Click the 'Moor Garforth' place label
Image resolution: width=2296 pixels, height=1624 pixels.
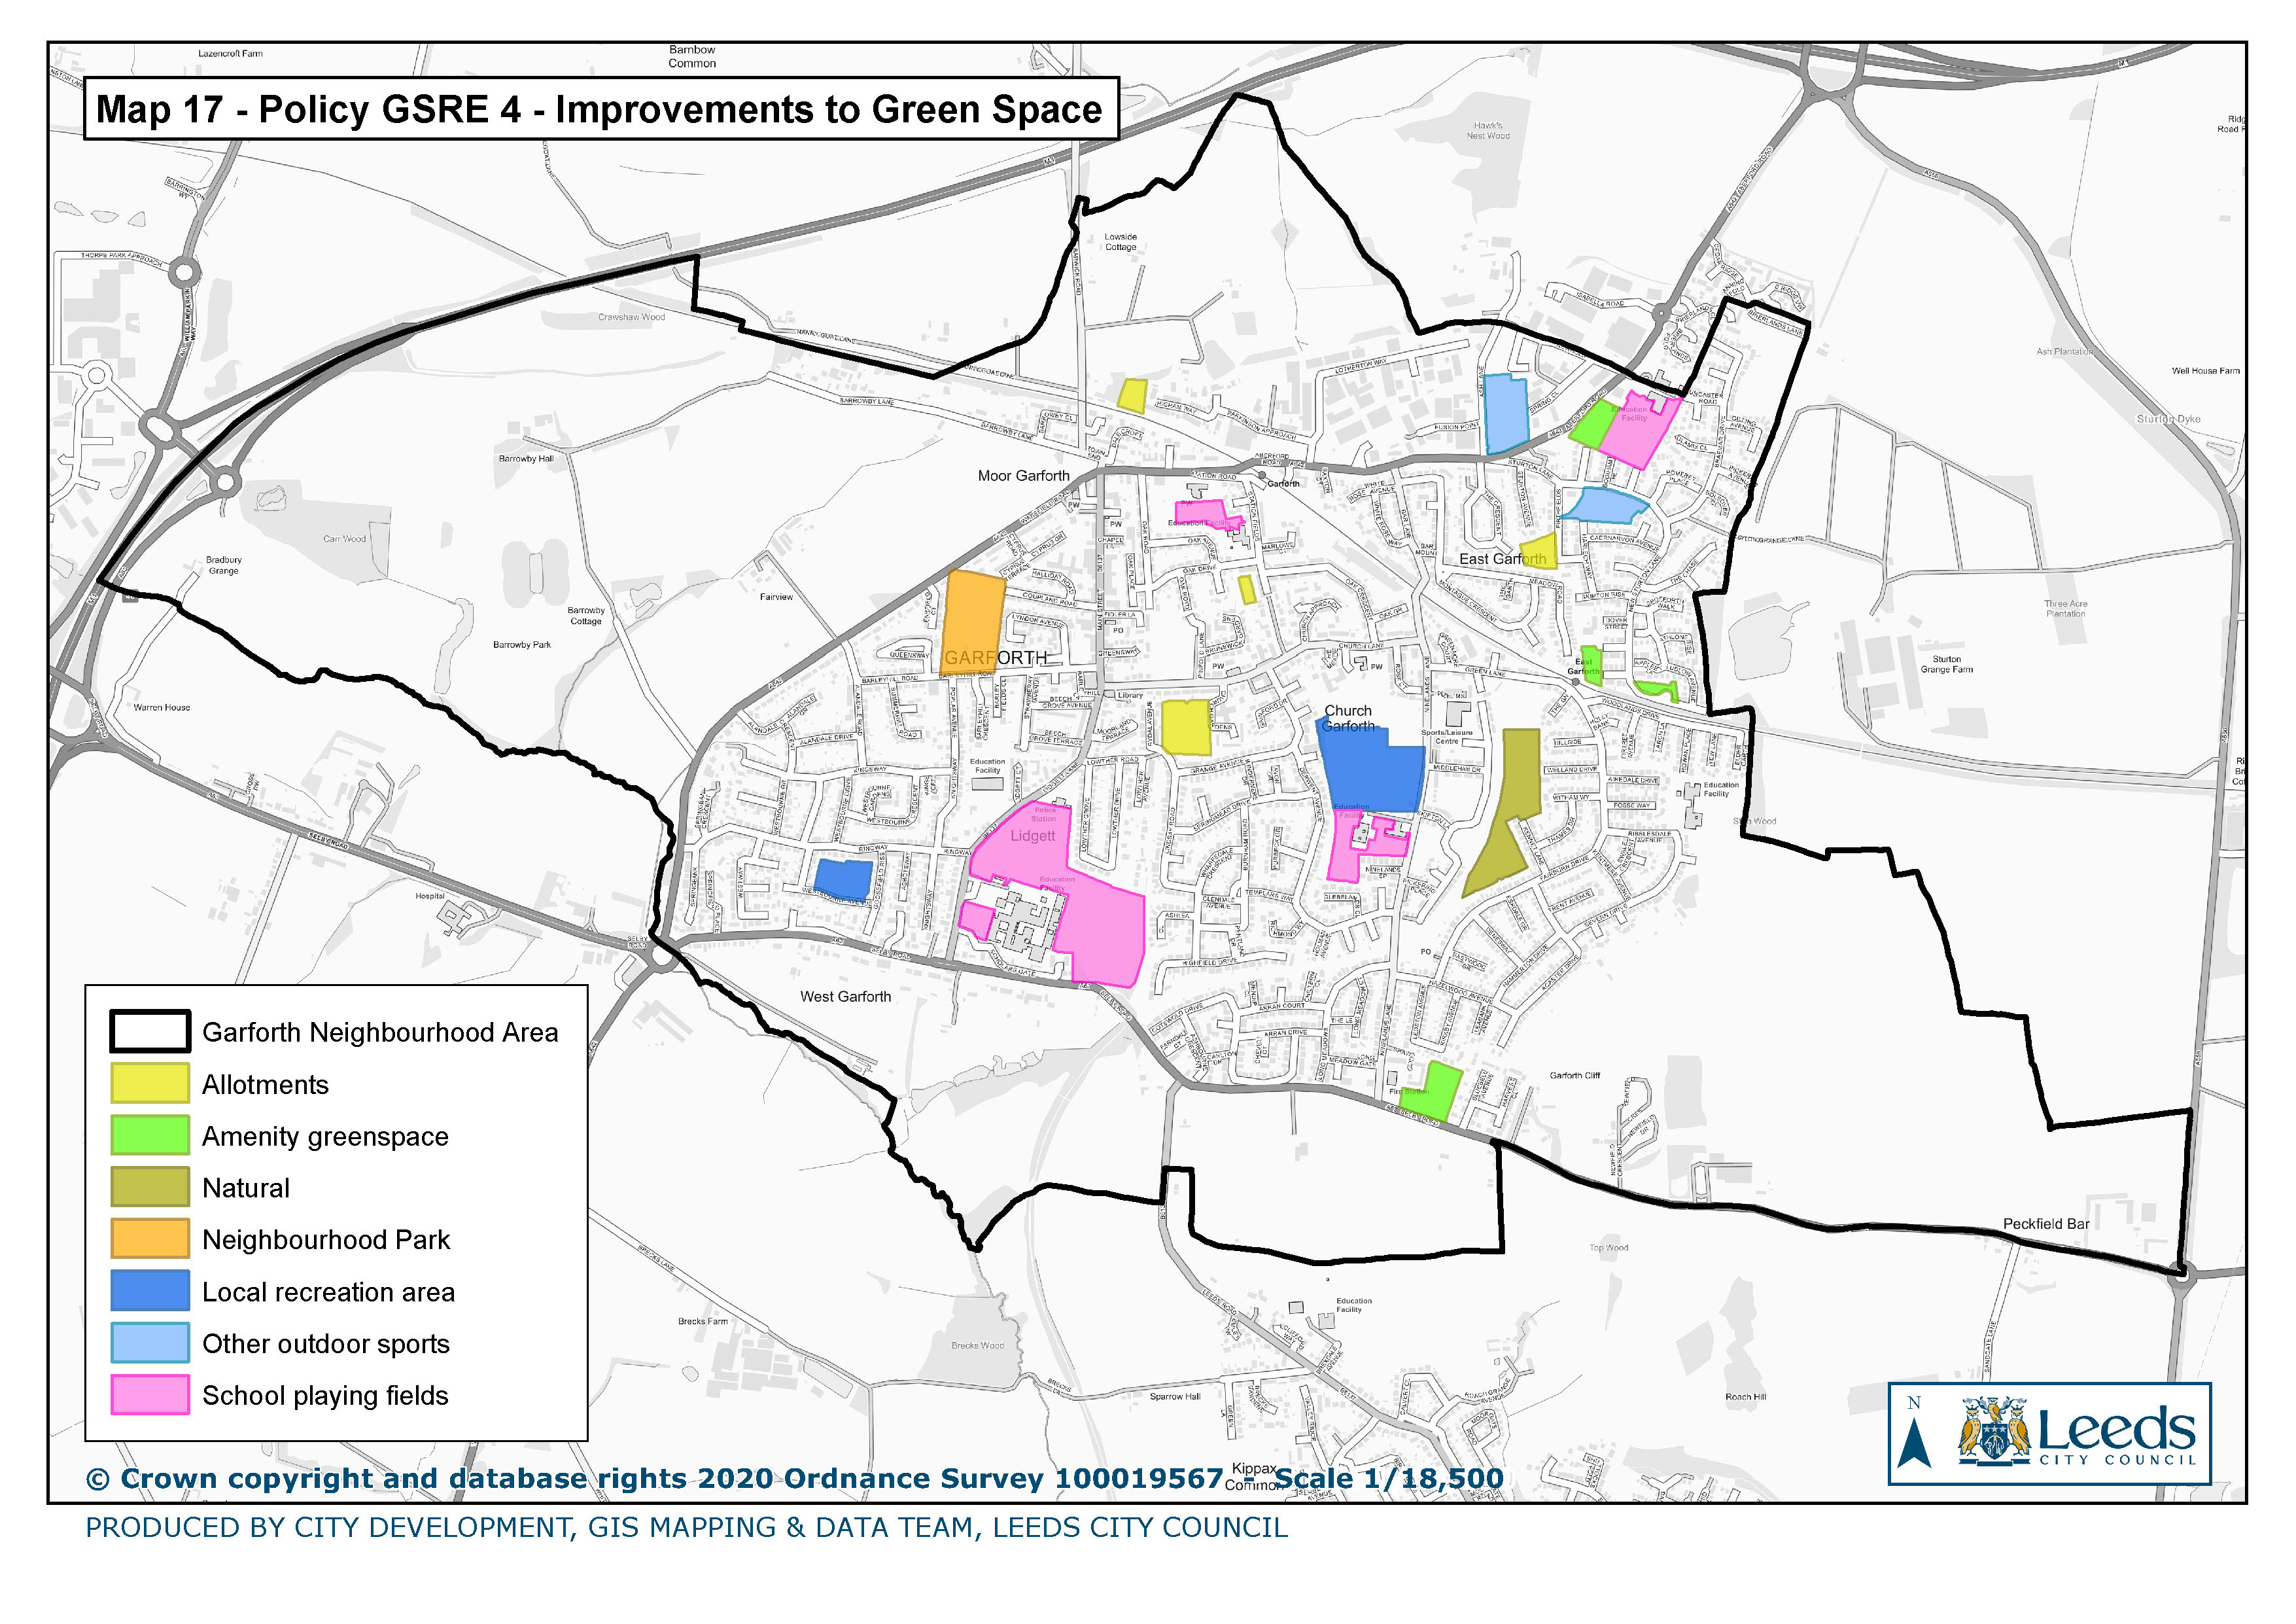pos(1023,476)
